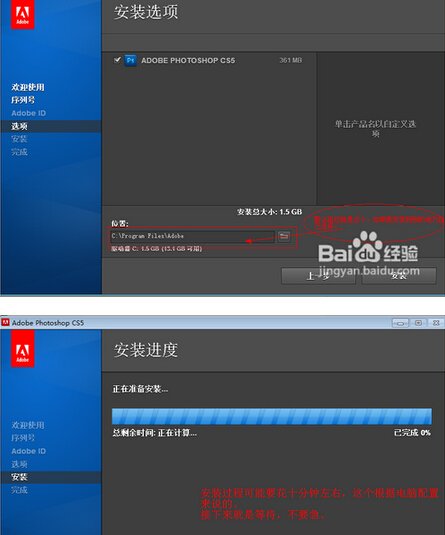The image size is (445, 535).
Task: Select 完成 step in 安装进度 window sidebar
Action: (19, 490)
